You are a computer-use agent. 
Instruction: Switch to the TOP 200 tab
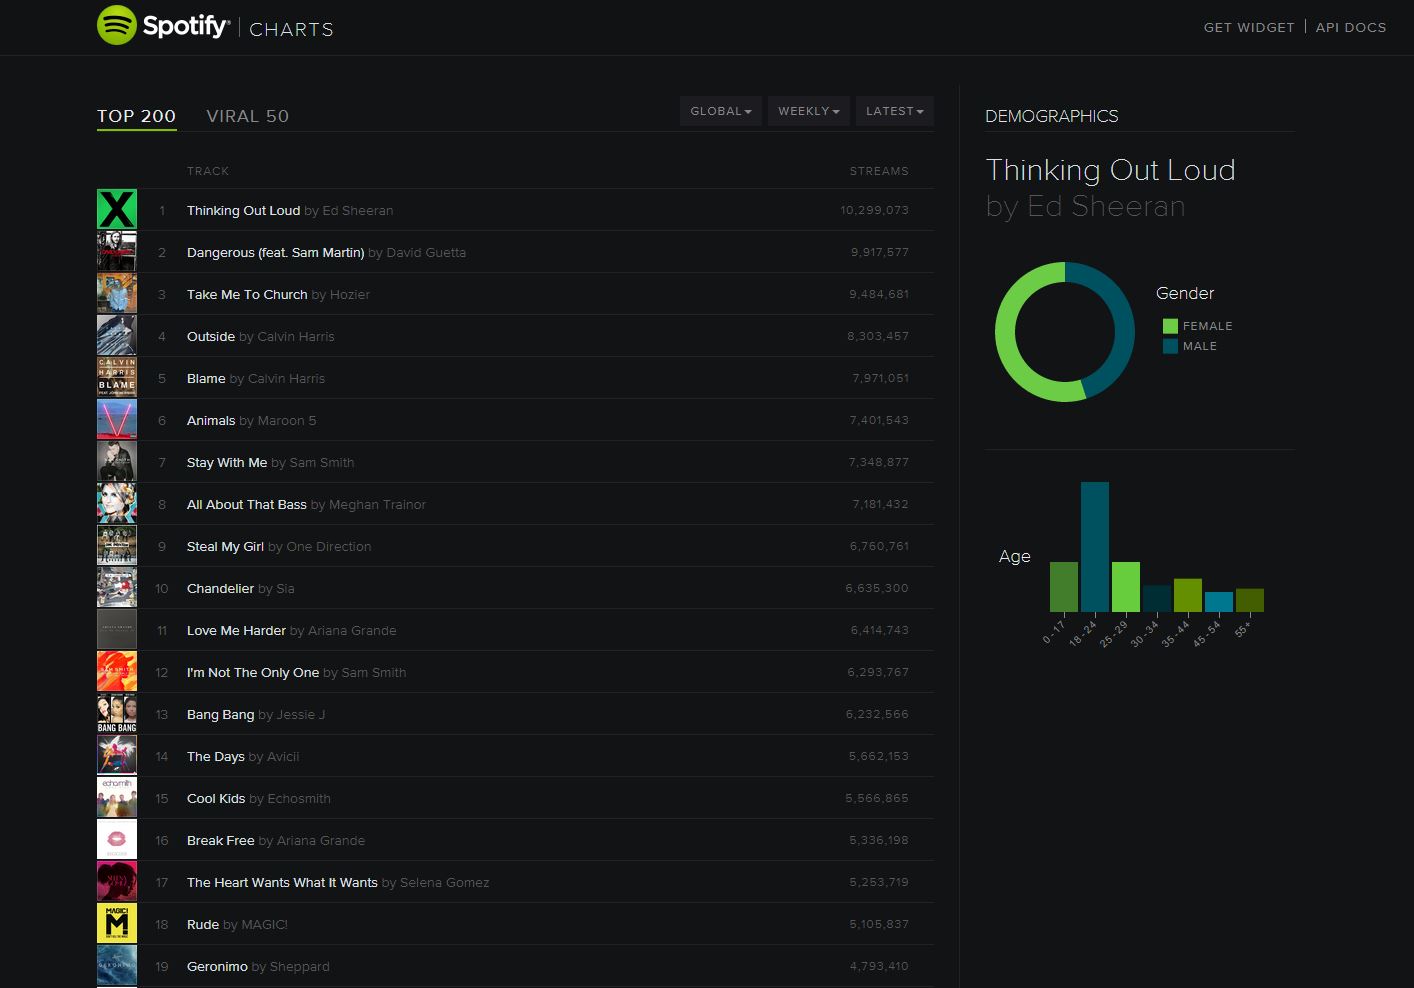[x=136, y=116]
